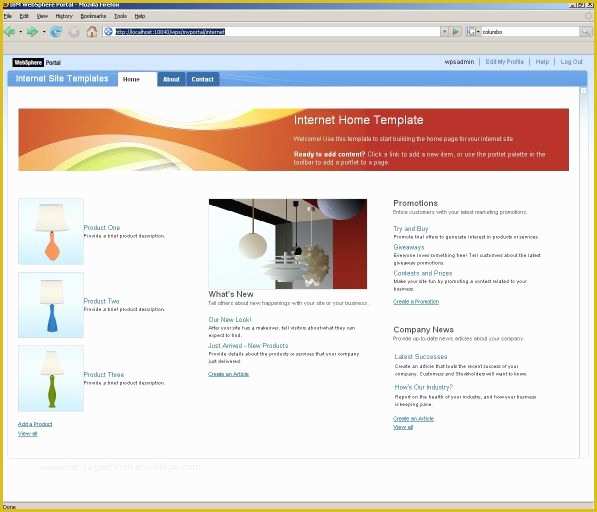Click the browser Back arrow button
Image resolution: width=597 pixels, height=512 pixels.
pyautogui.click(x=10, y=32)
